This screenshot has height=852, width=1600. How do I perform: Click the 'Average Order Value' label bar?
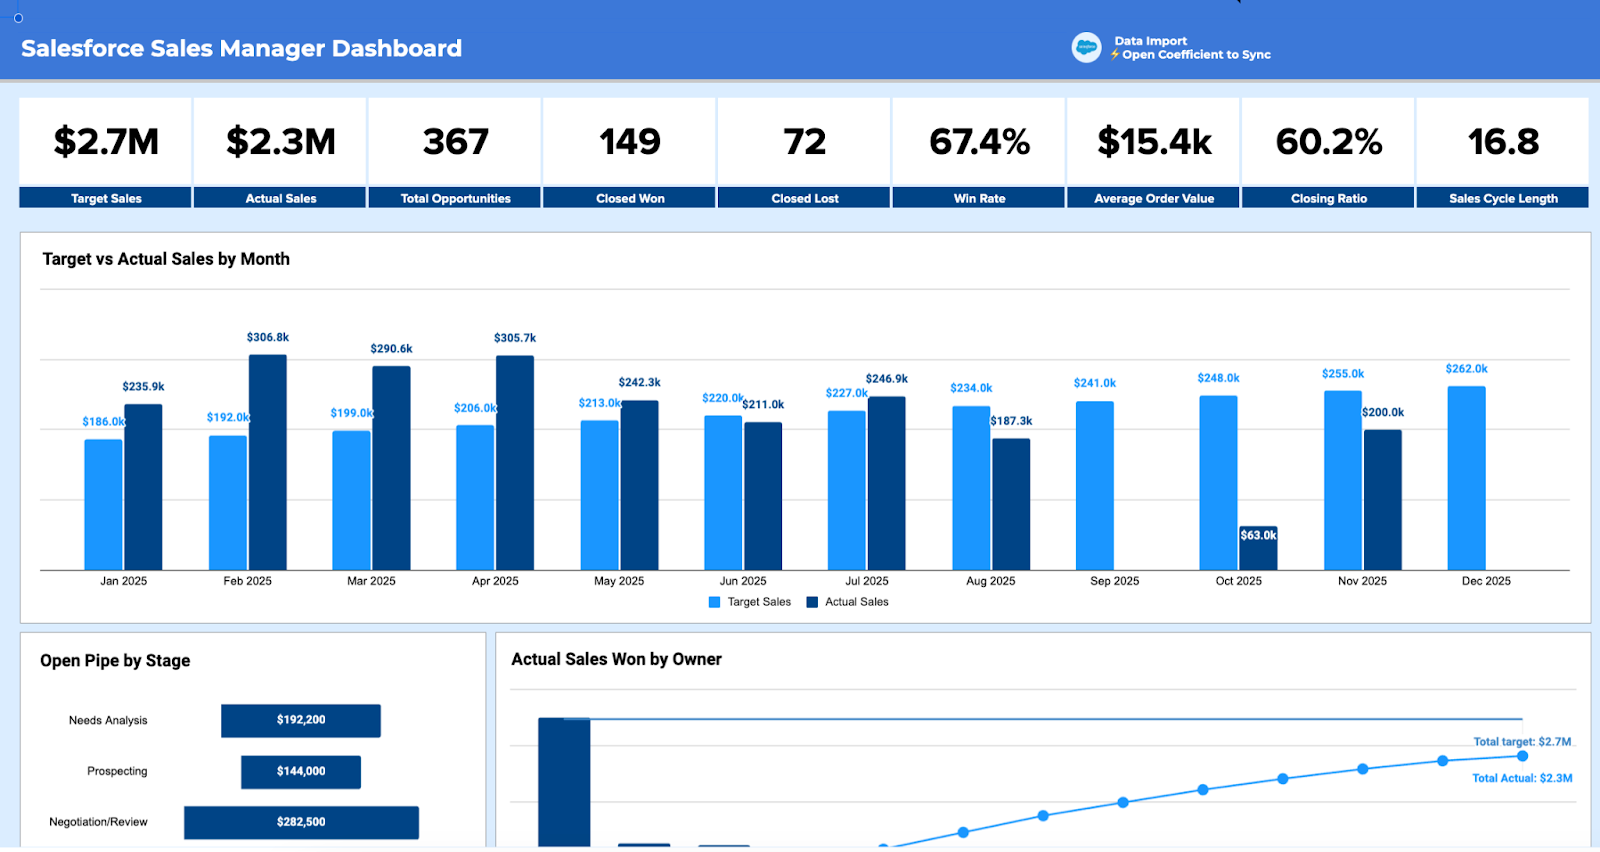click(x=1154, y=198)
